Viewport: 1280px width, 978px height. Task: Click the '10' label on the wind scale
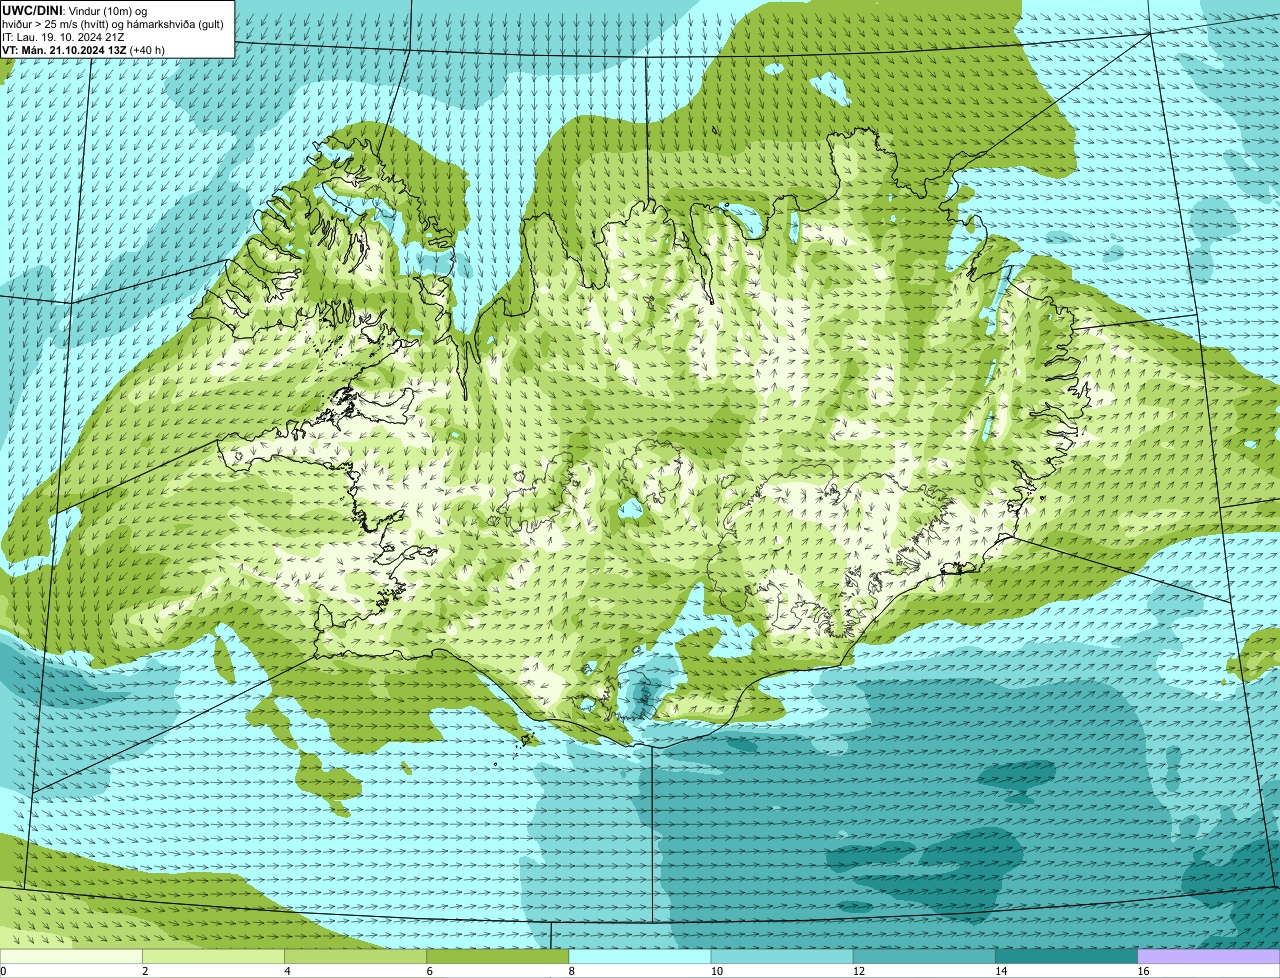tap(716, 971)
